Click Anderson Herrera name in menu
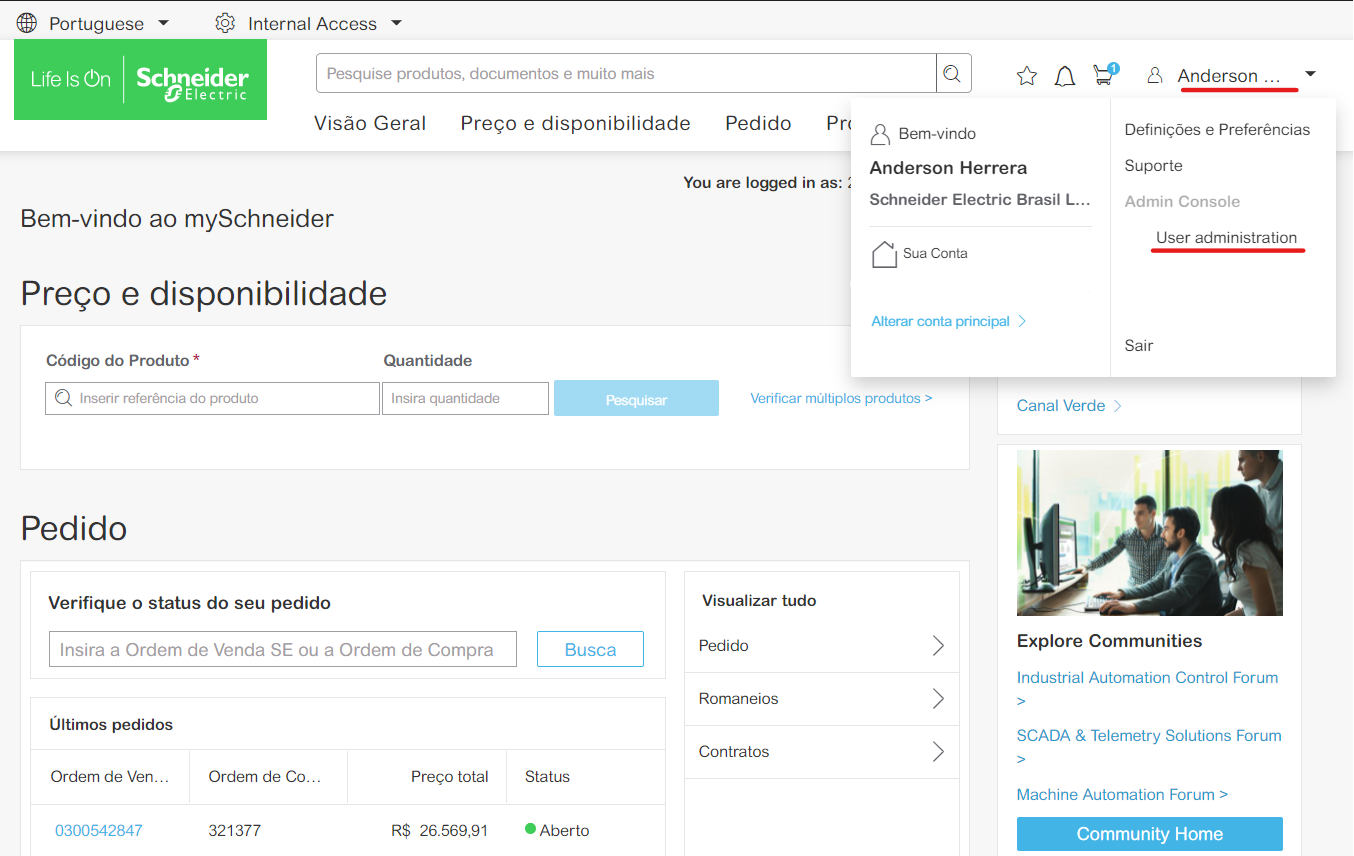Screen dimensions: 1354x856 [x=948, y=168]
